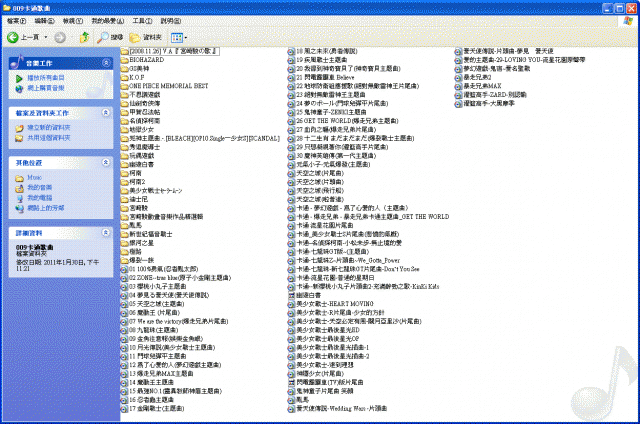
Task: Select icon of Wedding Wars file
Action: 291,409
